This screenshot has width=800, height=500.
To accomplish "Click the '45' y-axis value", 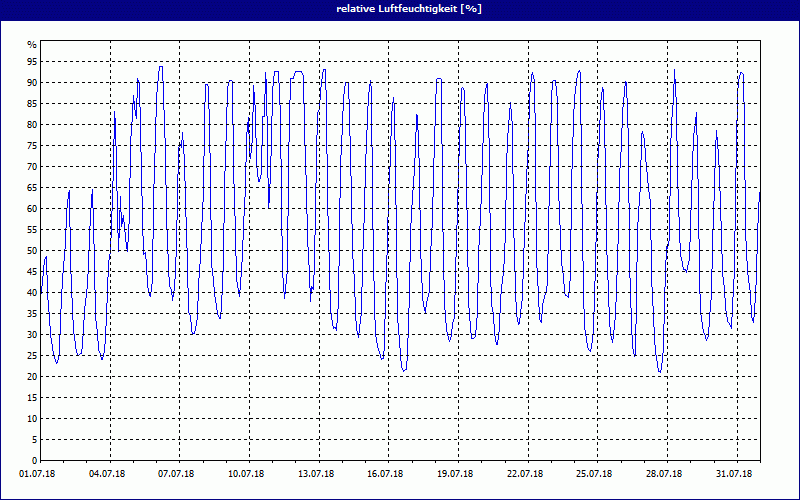I will (x=32, y=271).
